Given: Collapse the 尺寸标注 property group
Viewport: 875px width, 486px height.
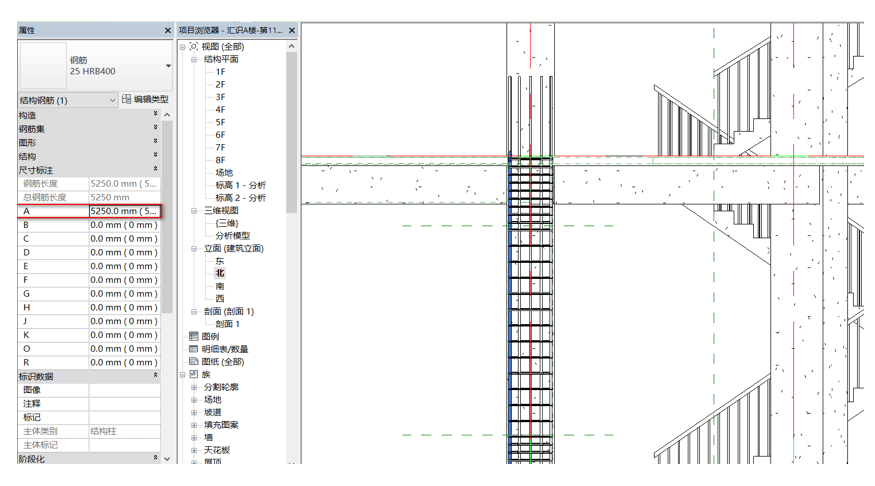Looking at the screenshot, I should pyautogui.click(x=155, y=170).
